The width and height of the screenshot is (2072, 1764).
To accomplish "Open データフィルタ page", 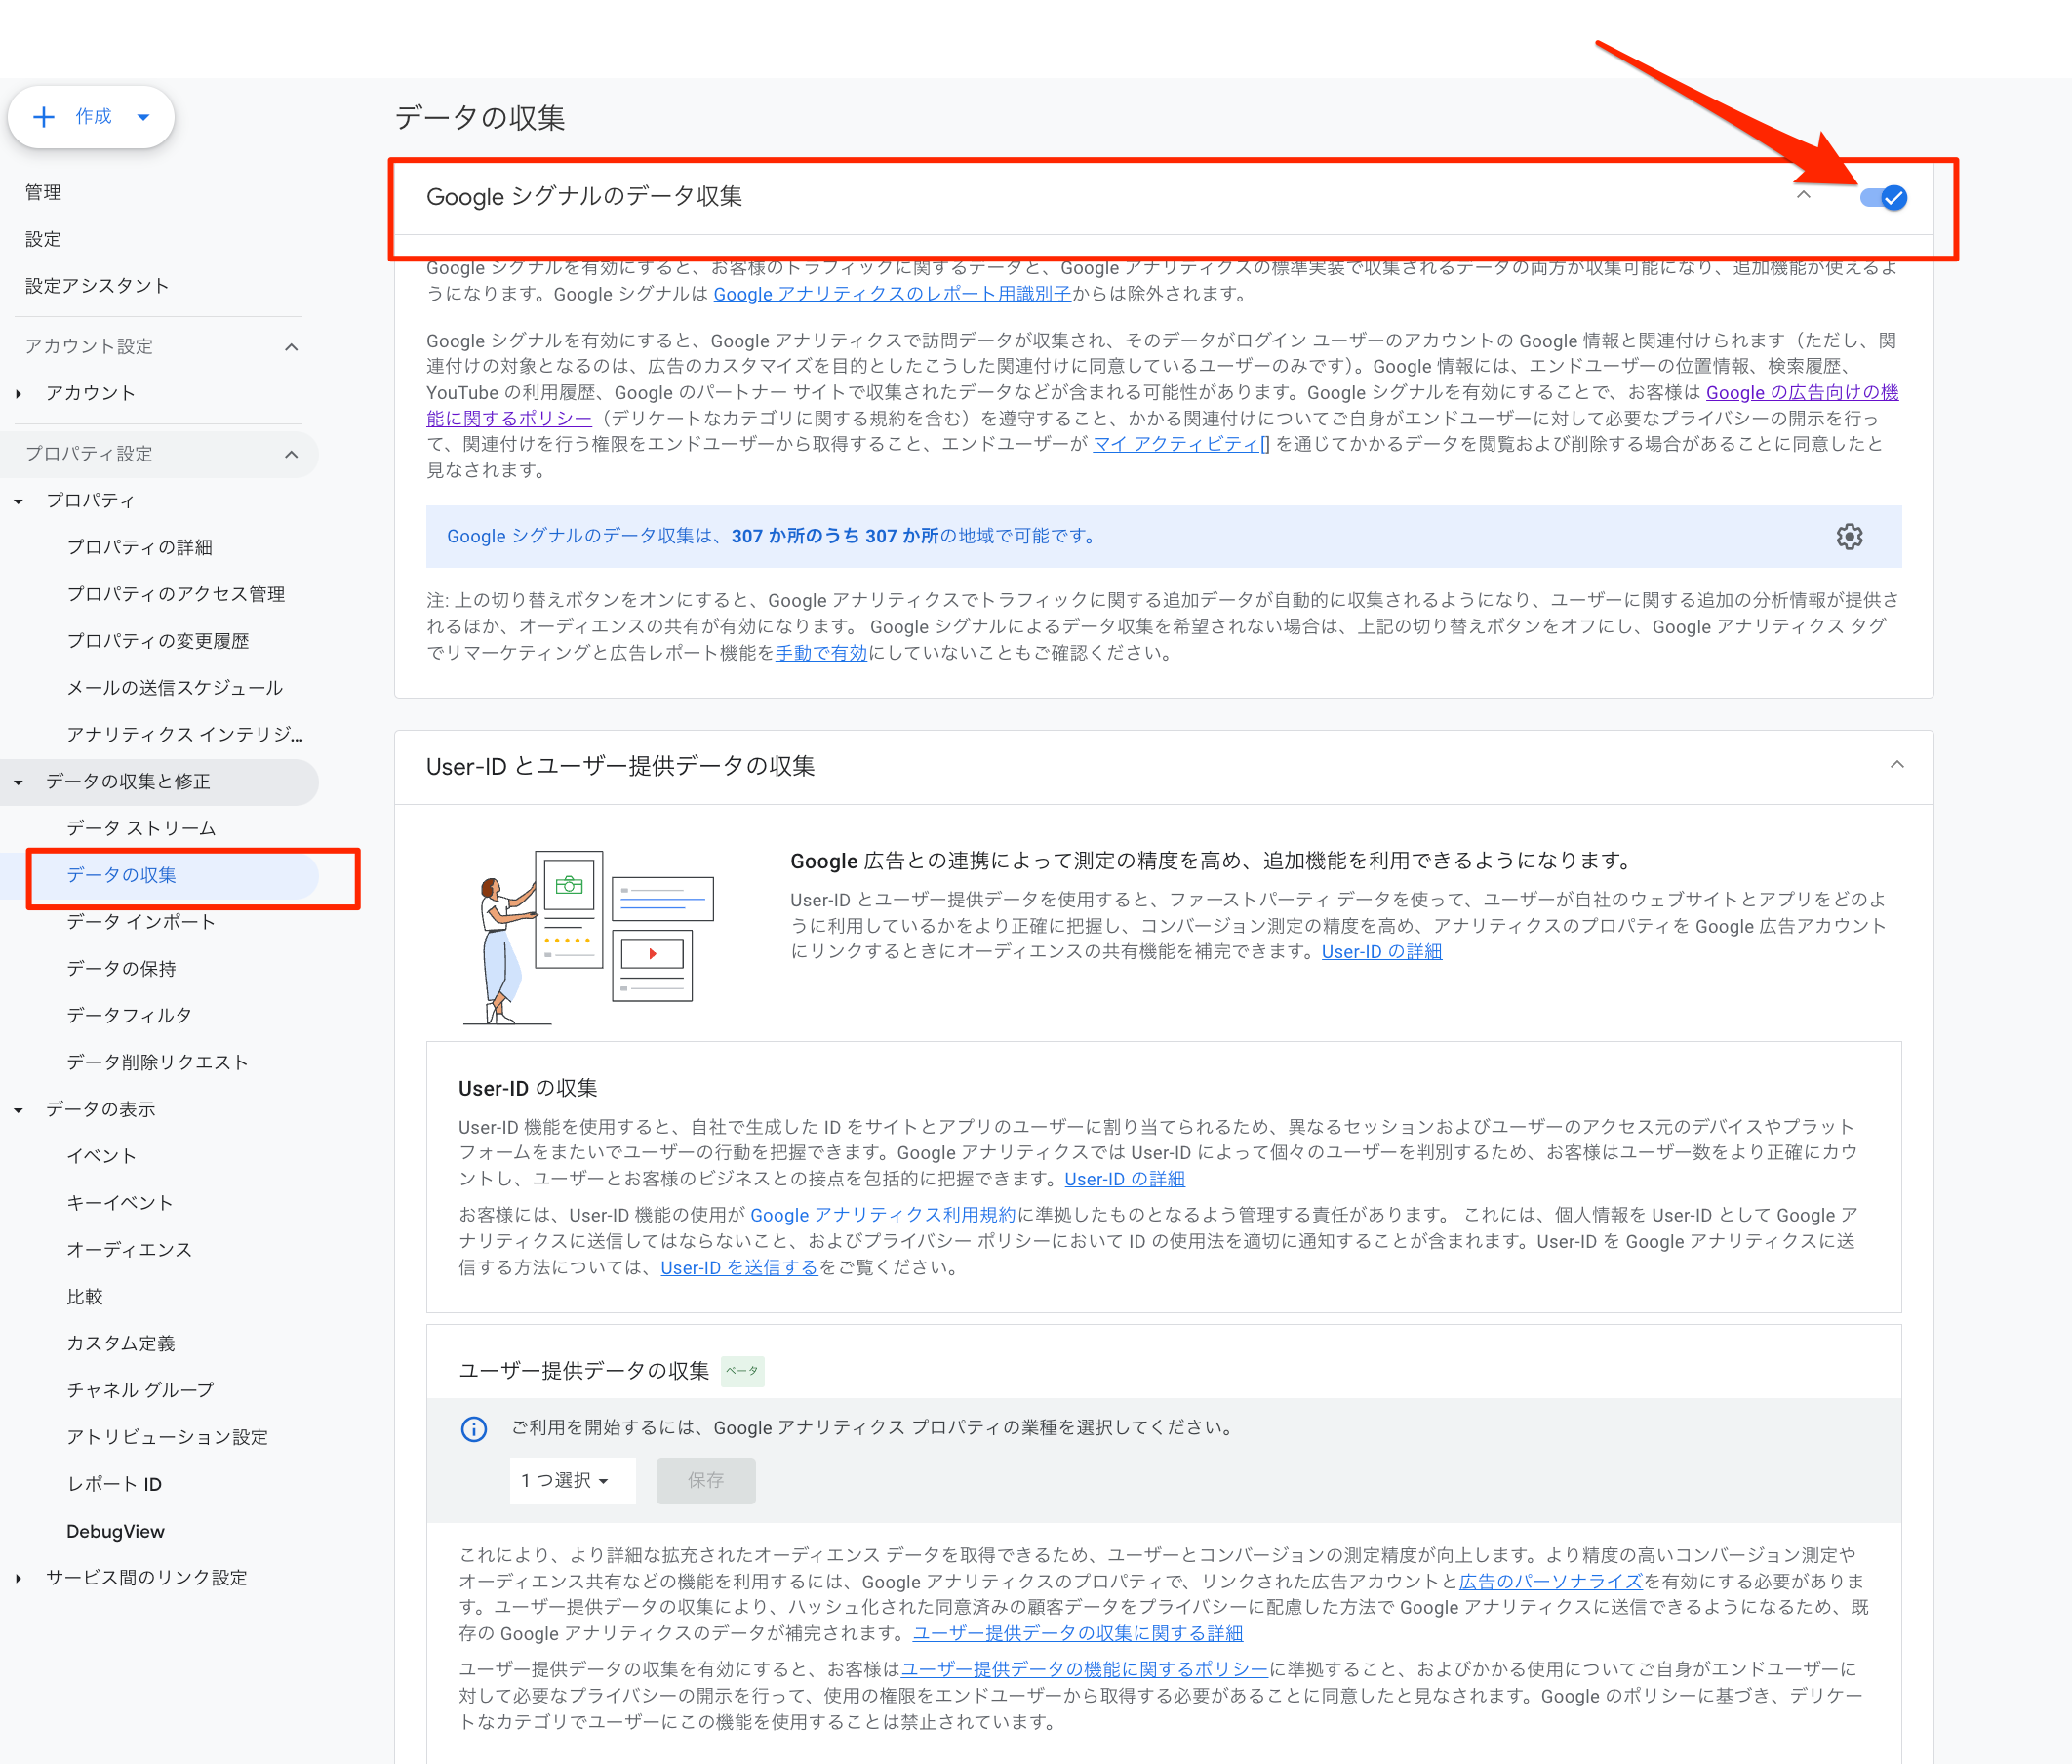I will point(129,1016).
